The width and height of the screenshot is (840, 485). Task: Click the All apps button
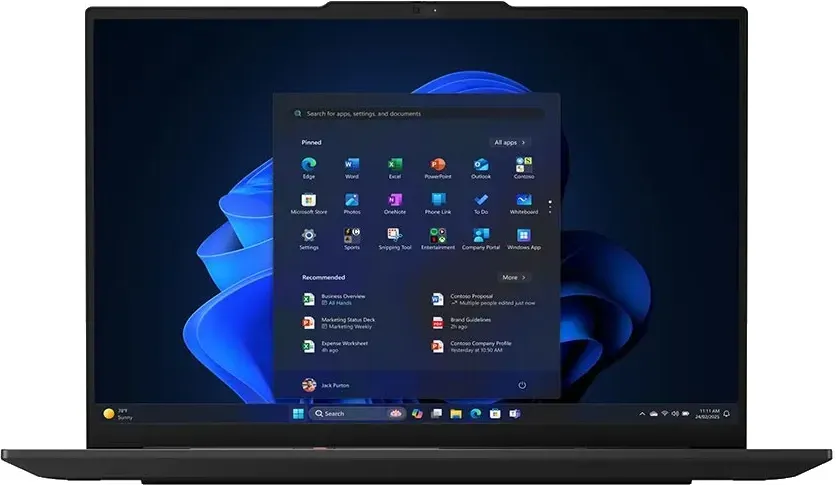tap(509, 142)
